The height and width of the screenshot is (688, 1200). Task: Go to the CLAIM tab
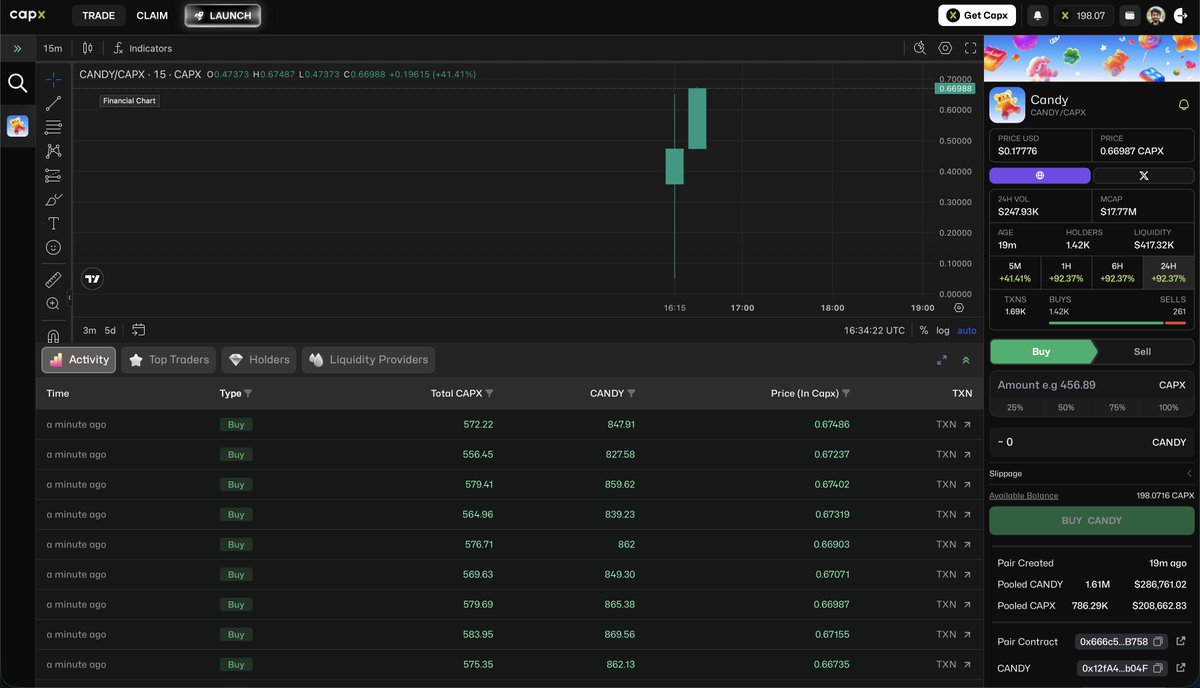152,16
